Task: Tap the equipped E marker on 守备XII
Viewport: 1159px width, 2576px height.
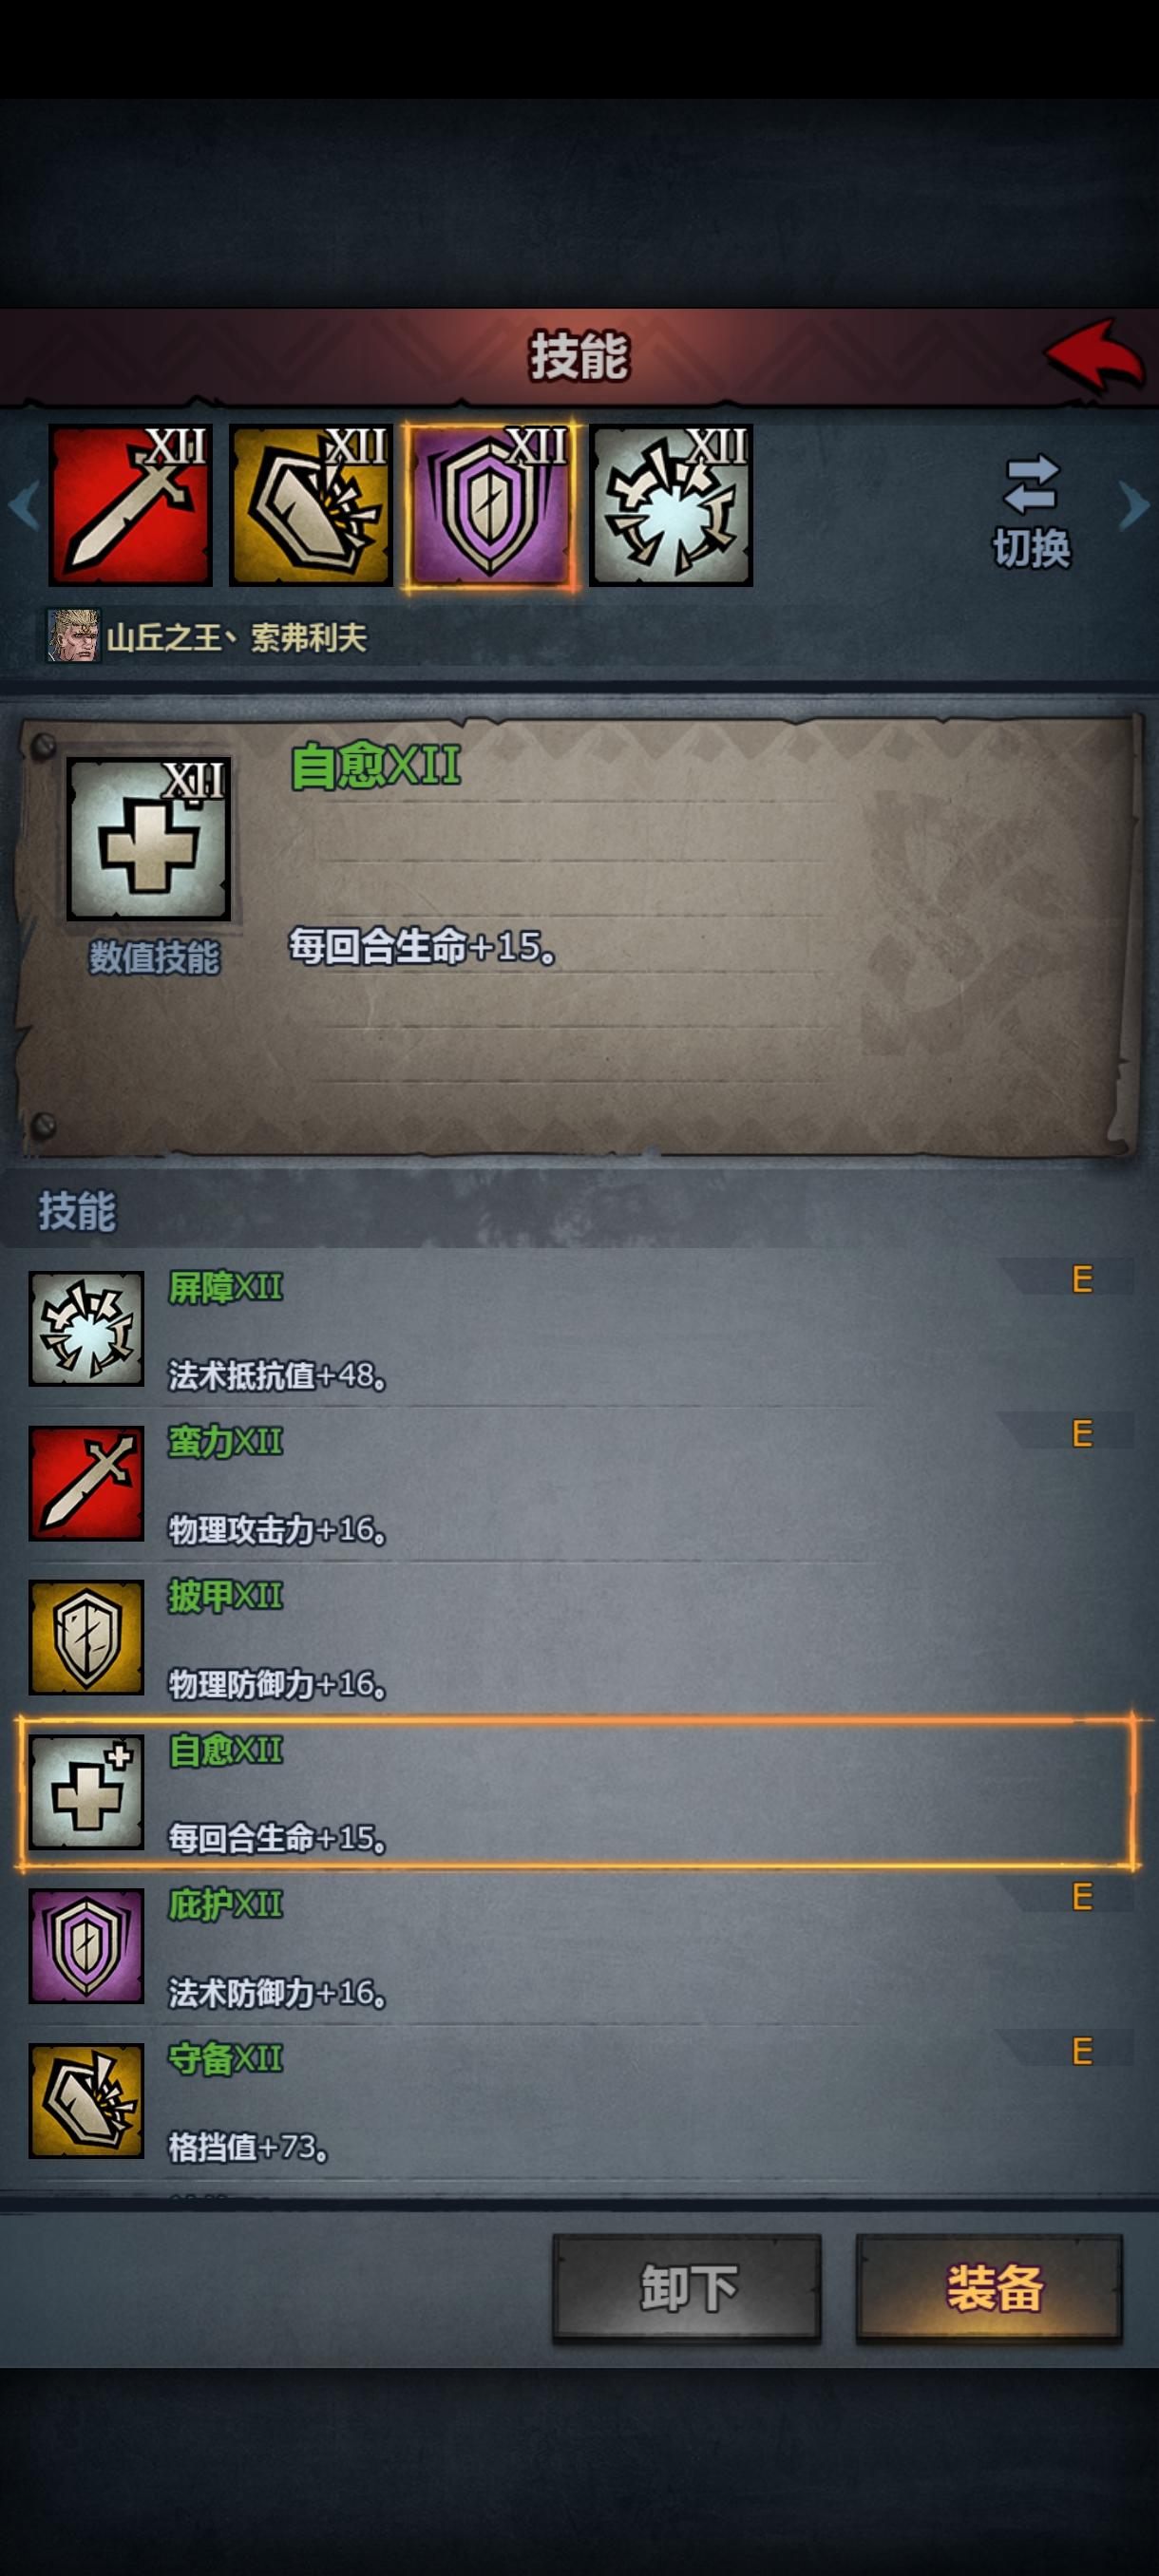Action: pyautogui.click(x=1082, y=2051)
